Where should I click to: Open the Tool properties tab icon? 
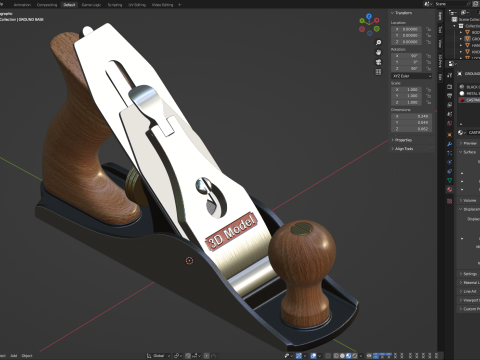[x=449, y=75]
